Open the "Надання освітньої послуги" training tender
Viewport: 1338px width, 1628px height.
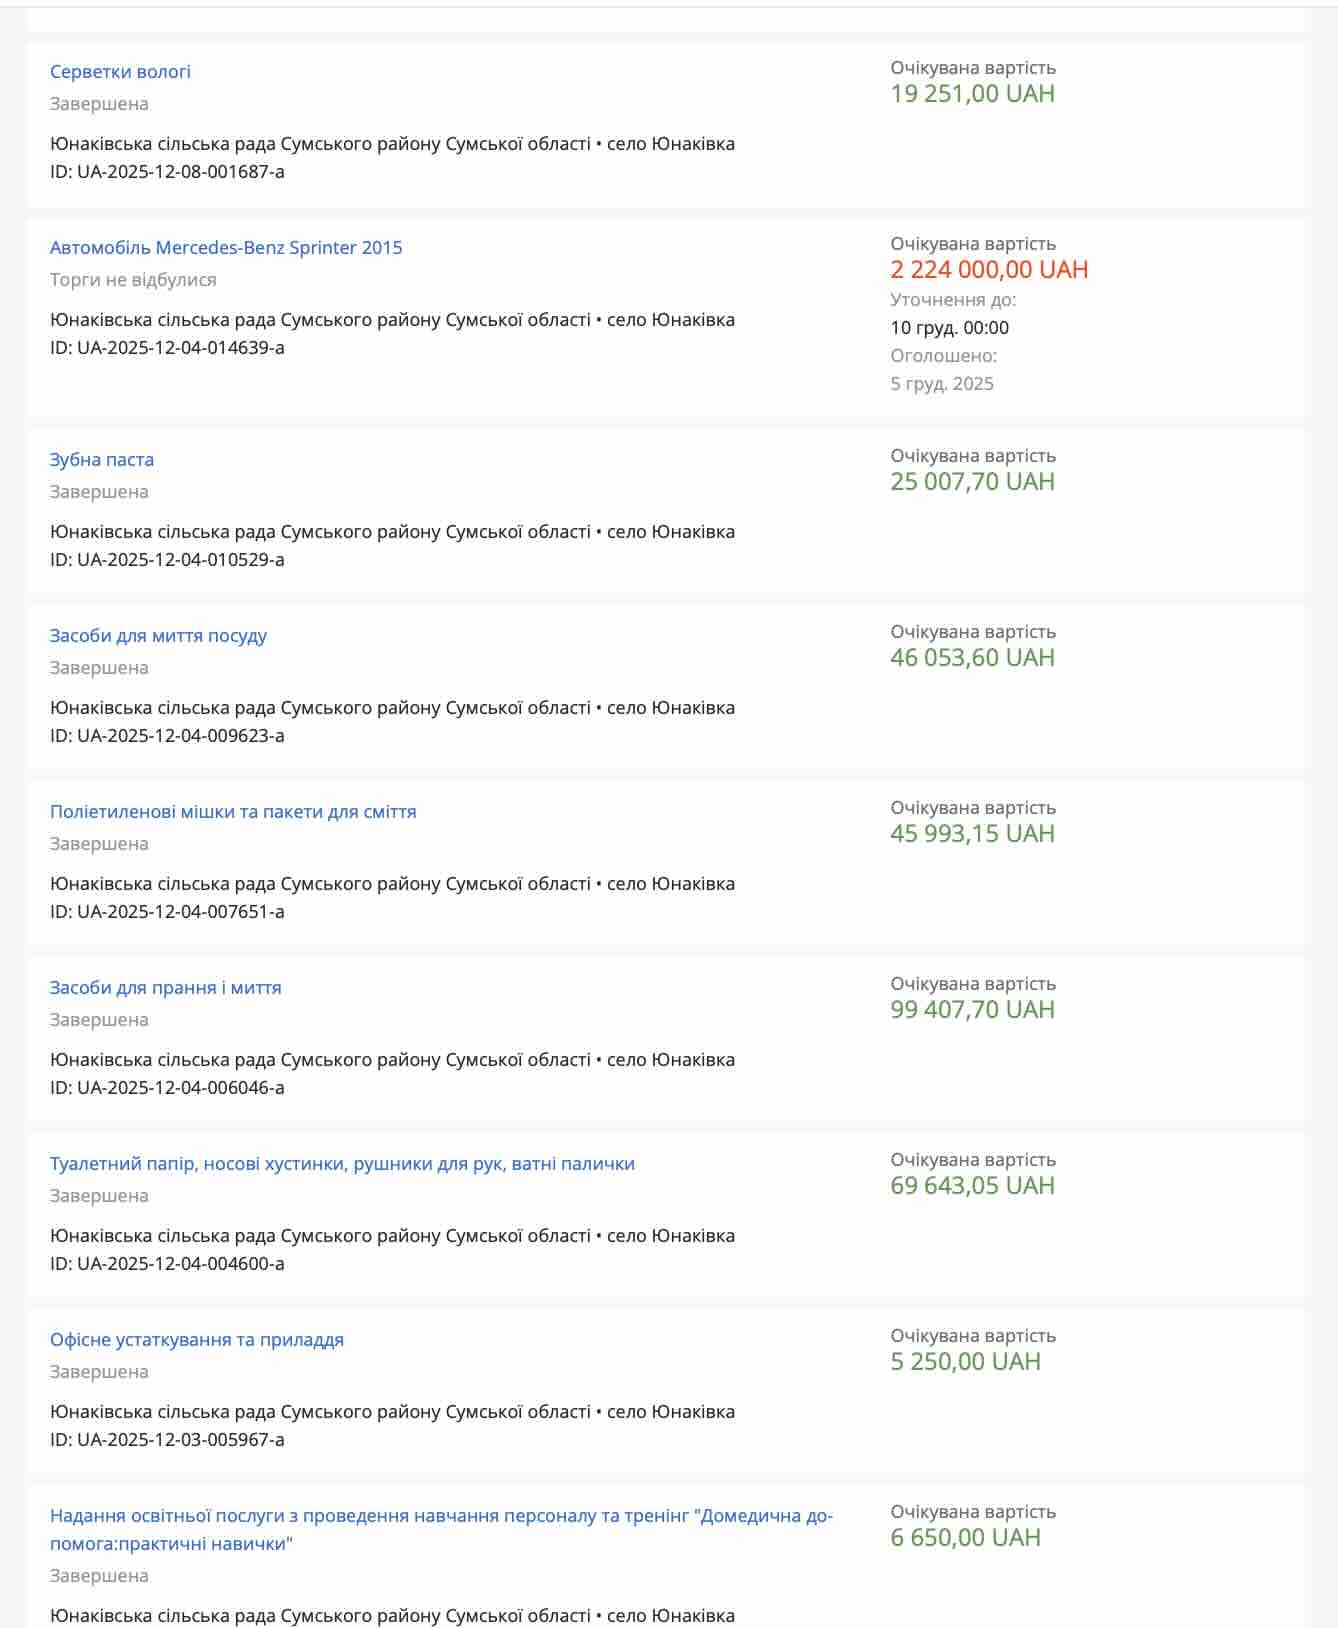click(441, 1516)
